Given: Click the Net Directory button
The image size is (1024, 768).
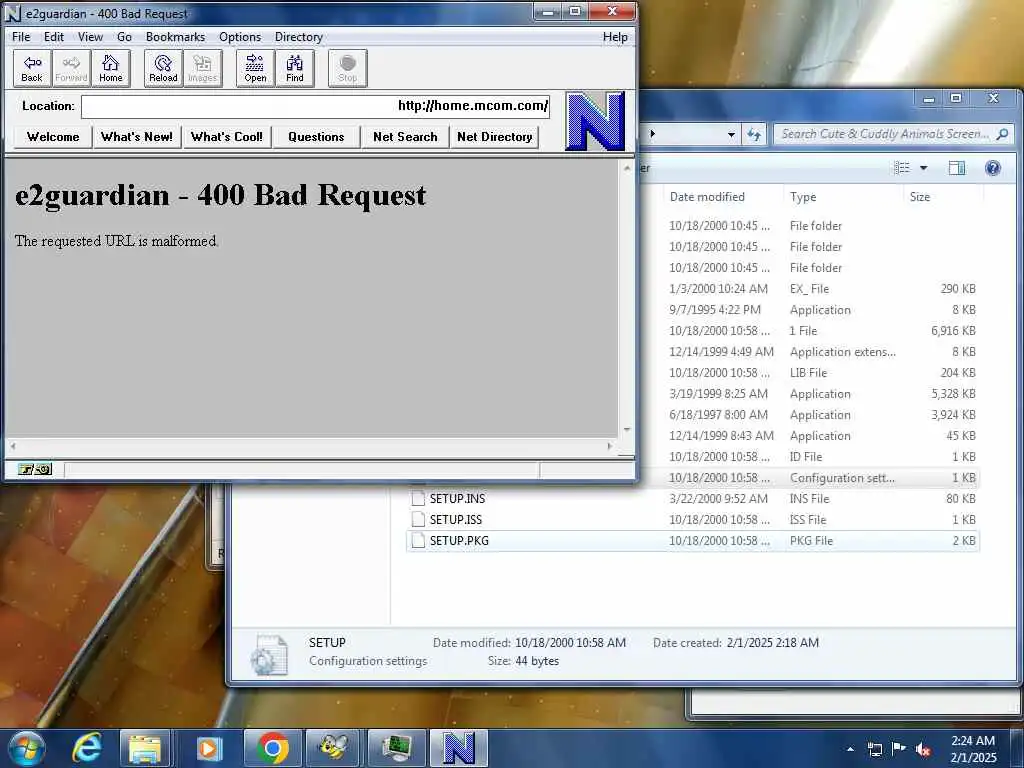Looking at the screenshot, I should point(494,137).
